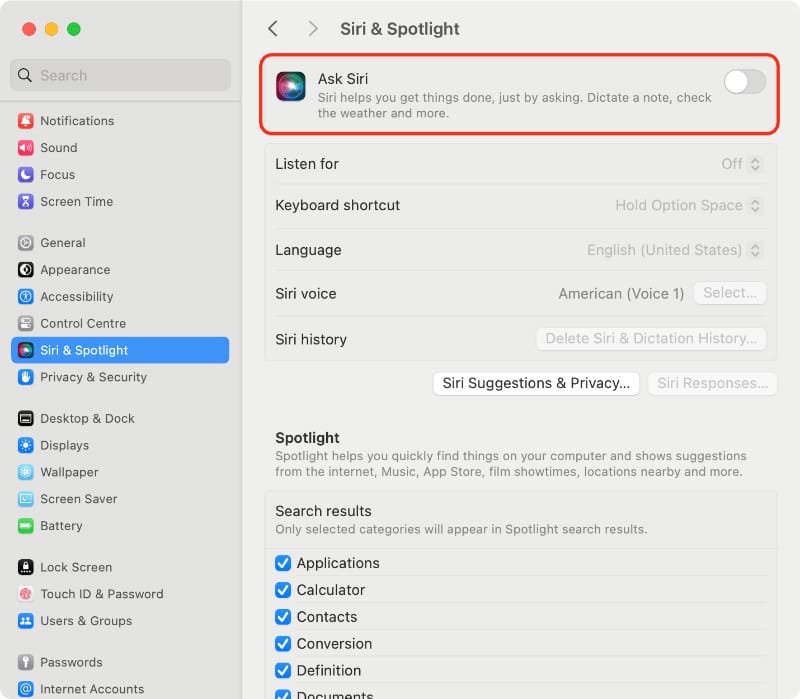Uncheck the Calculator checkbox
The image size is (800, 699).
(283, 590)
